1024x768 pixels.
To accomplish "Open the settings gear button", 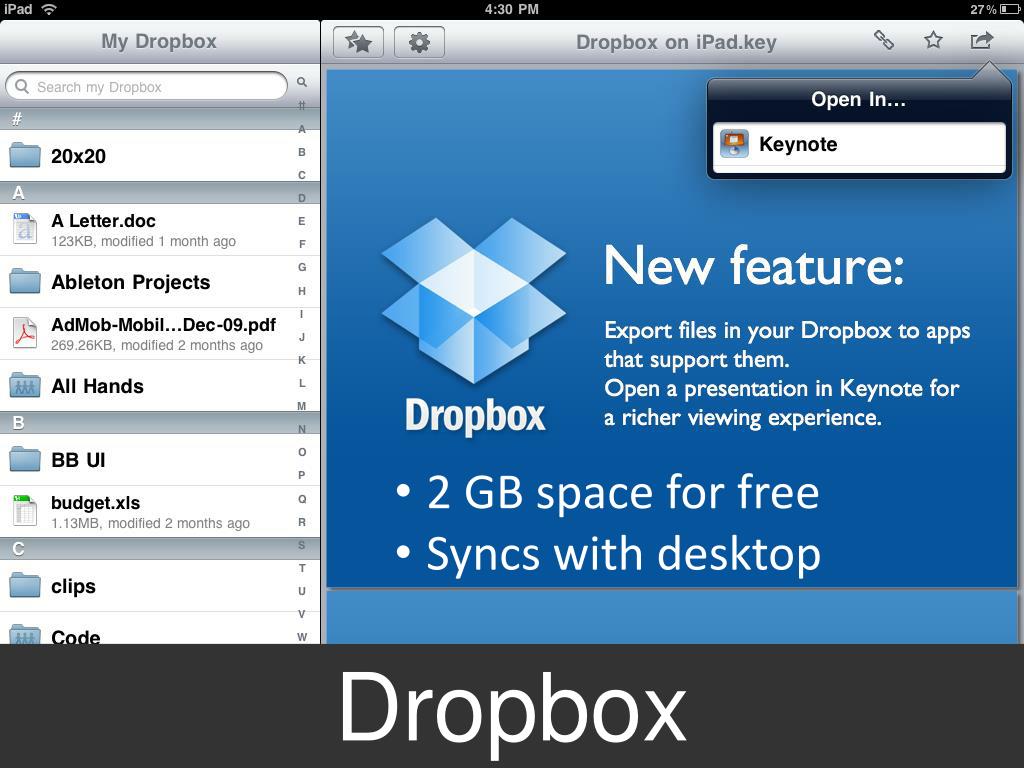I will [x=419, y=42].
